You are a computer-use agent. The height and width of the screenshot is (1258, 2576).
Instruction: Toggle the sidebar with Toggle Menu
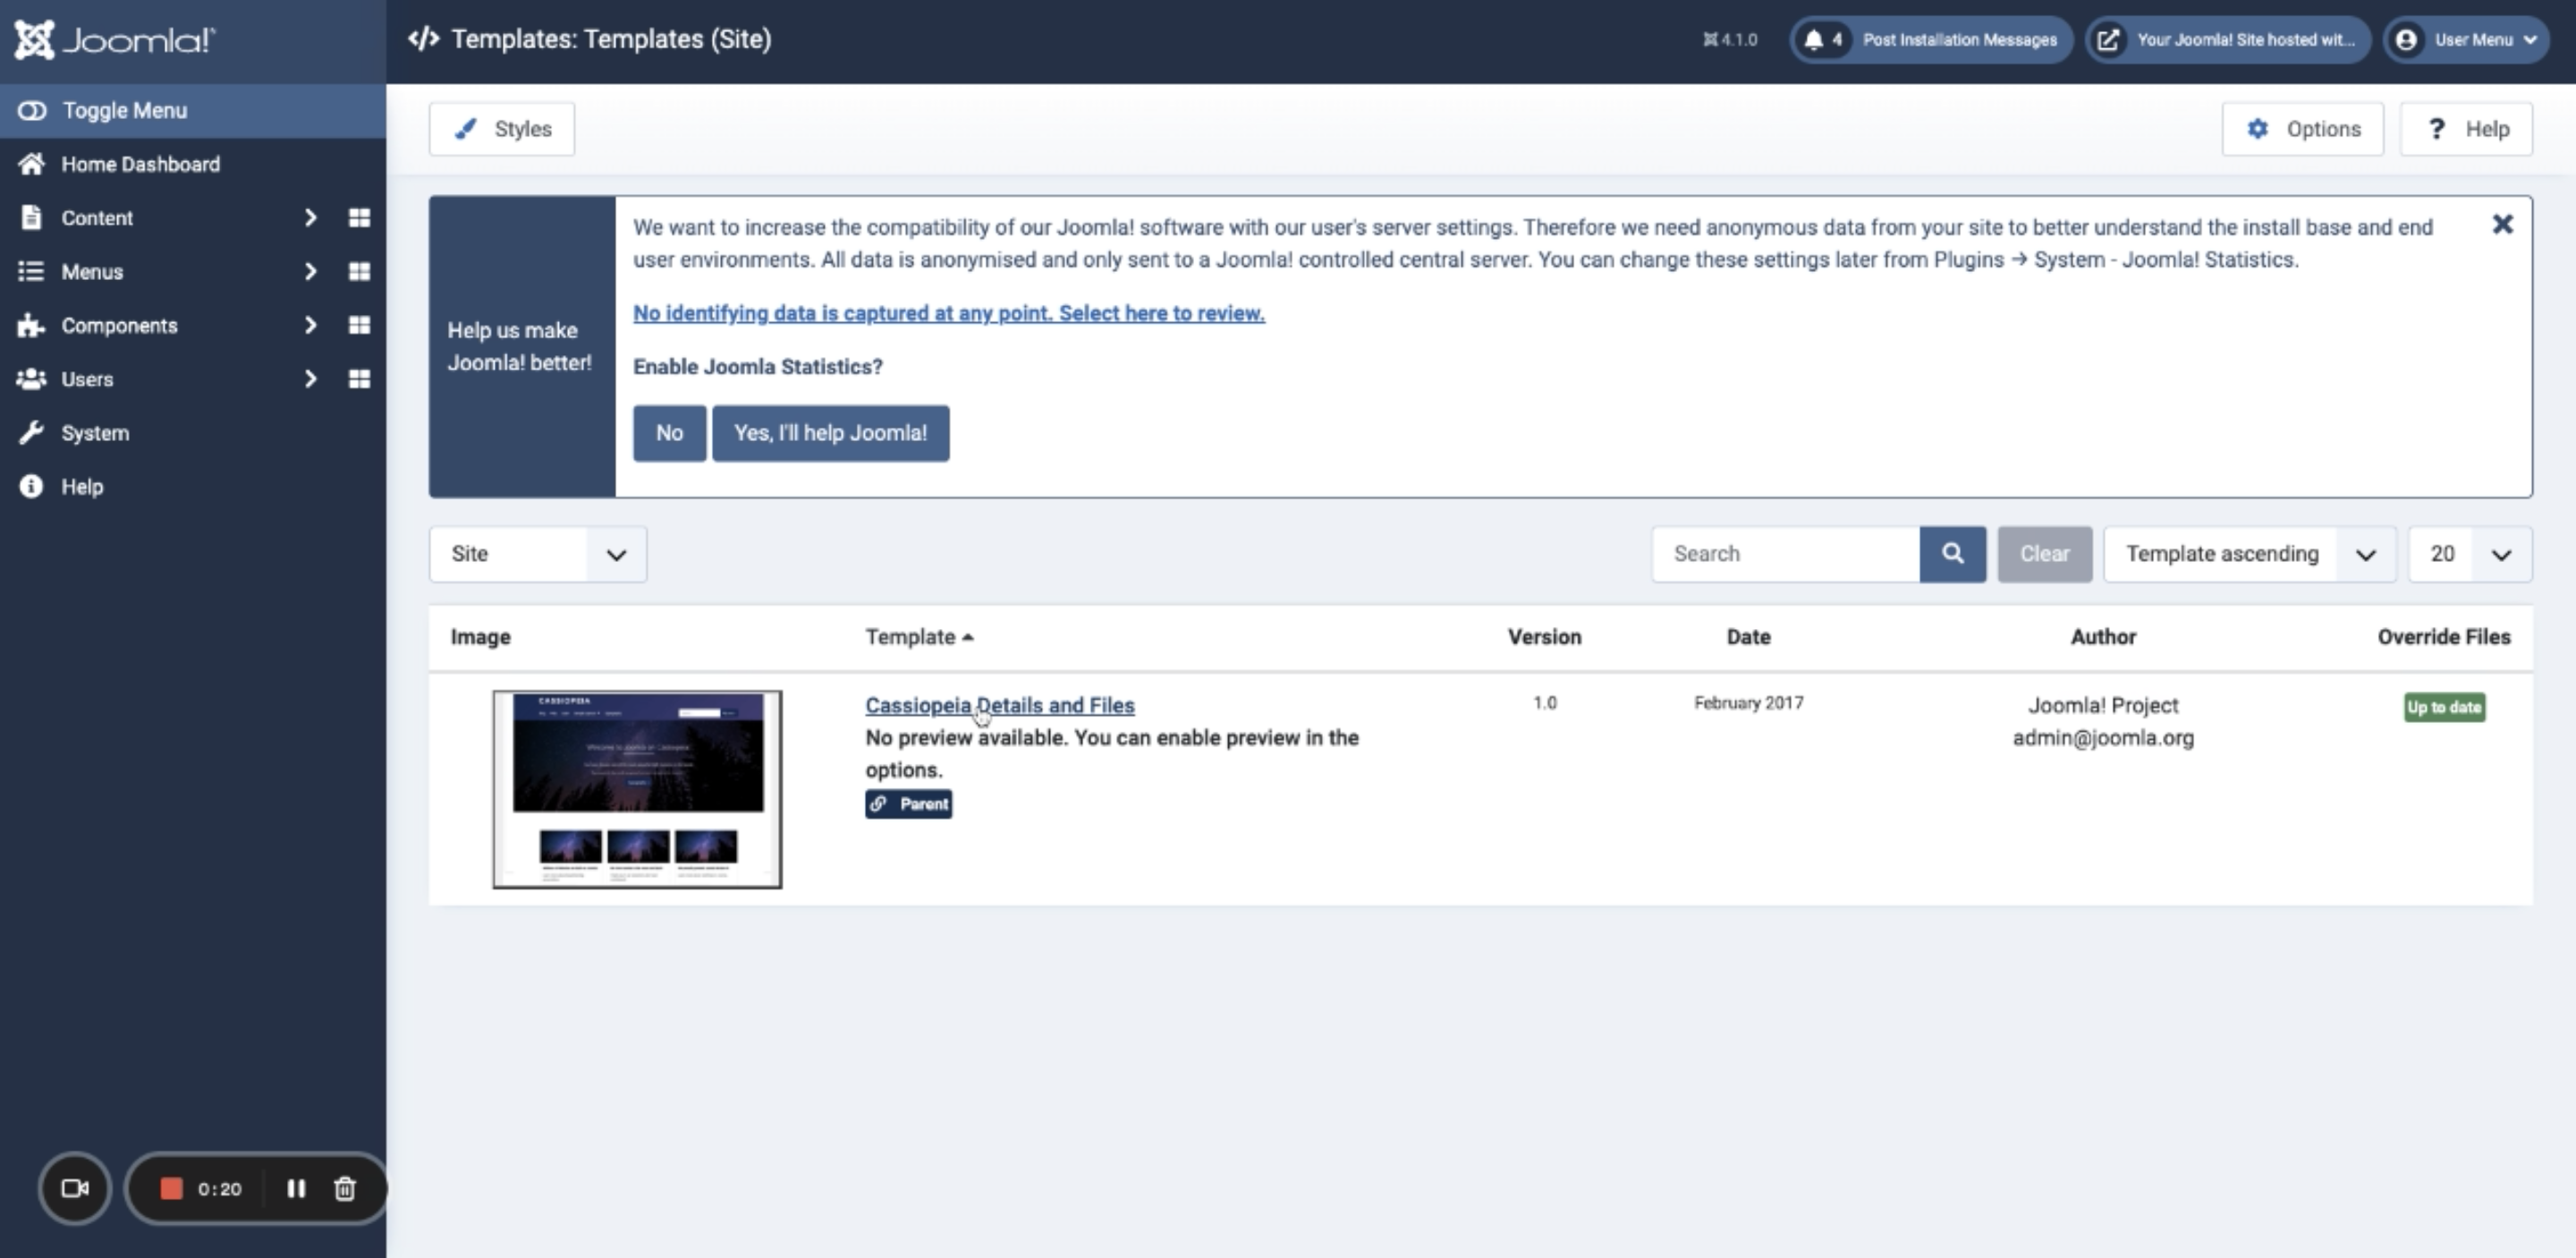click(x=193, y=110)
